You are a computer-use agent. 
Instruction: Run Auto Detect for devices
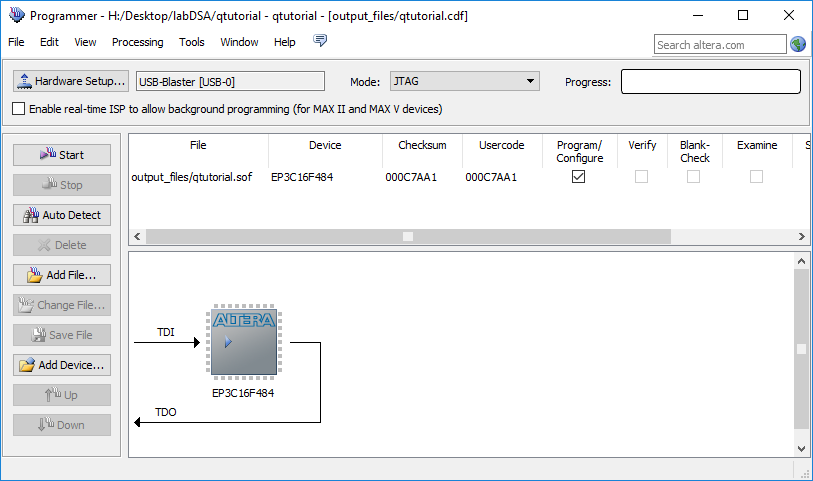click(62, 215)
